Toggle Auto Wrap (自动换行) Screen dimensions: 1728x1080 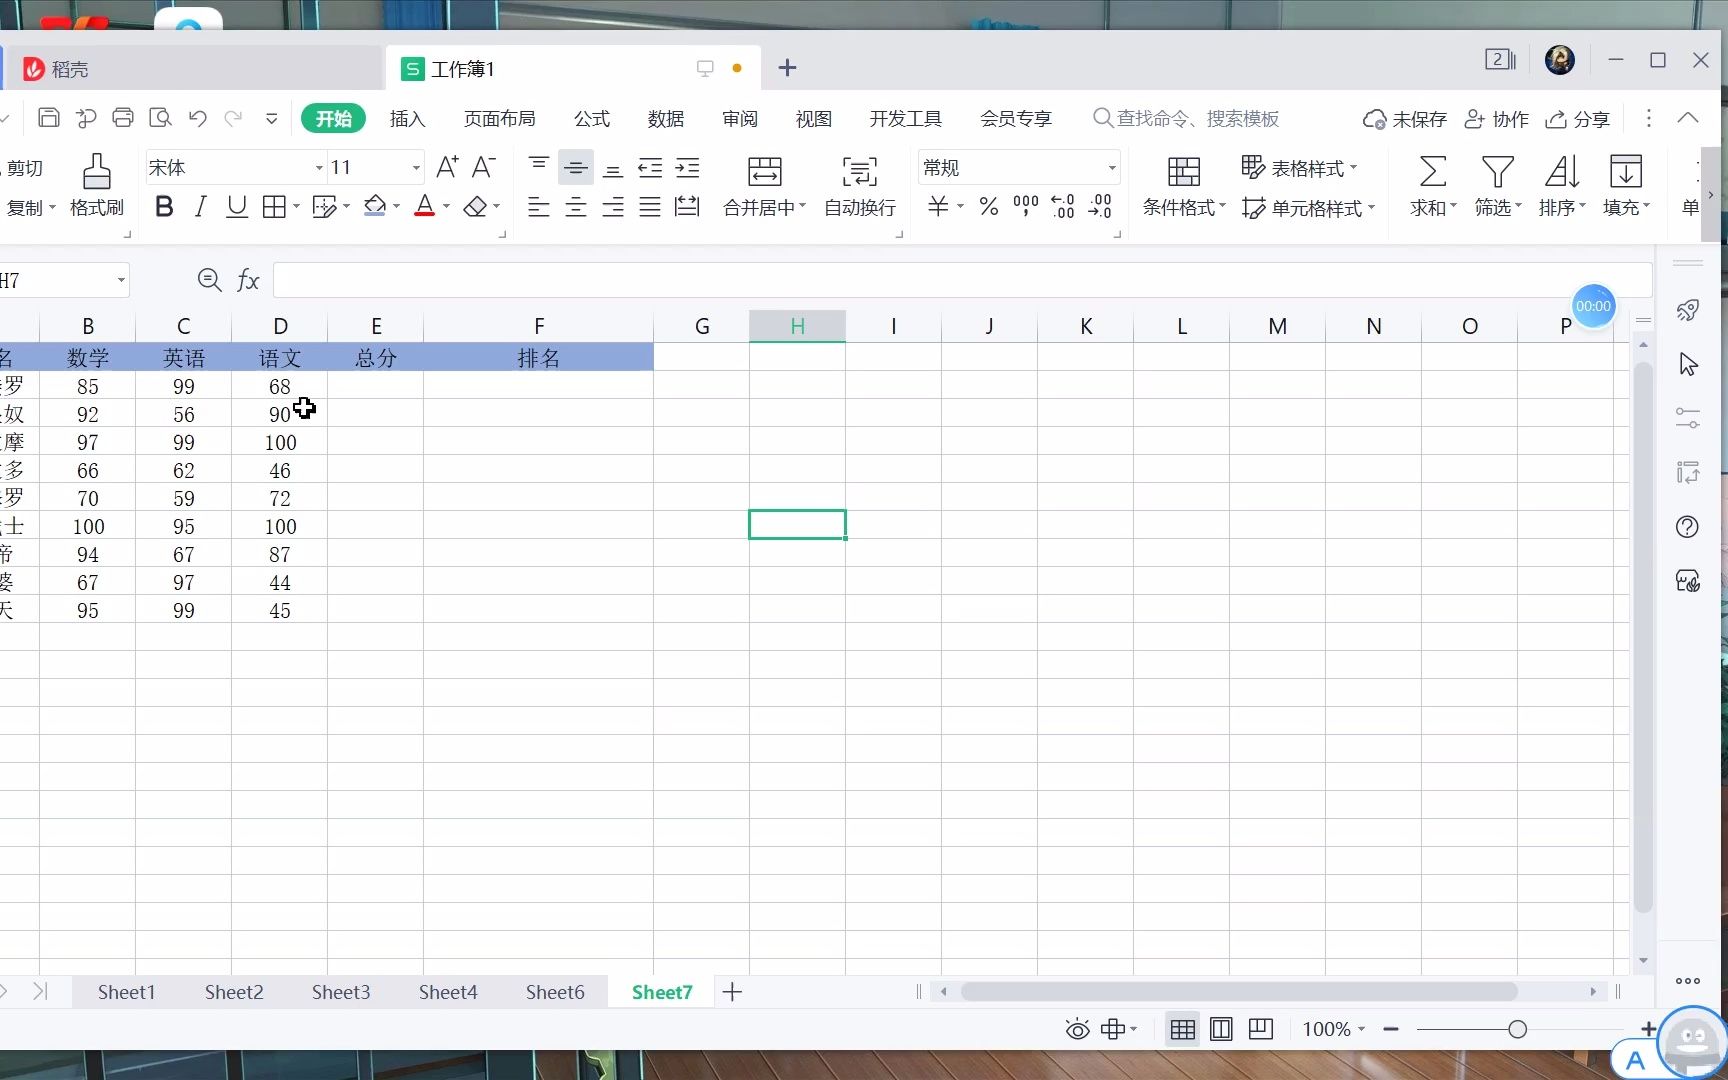(x=860, y=185)
